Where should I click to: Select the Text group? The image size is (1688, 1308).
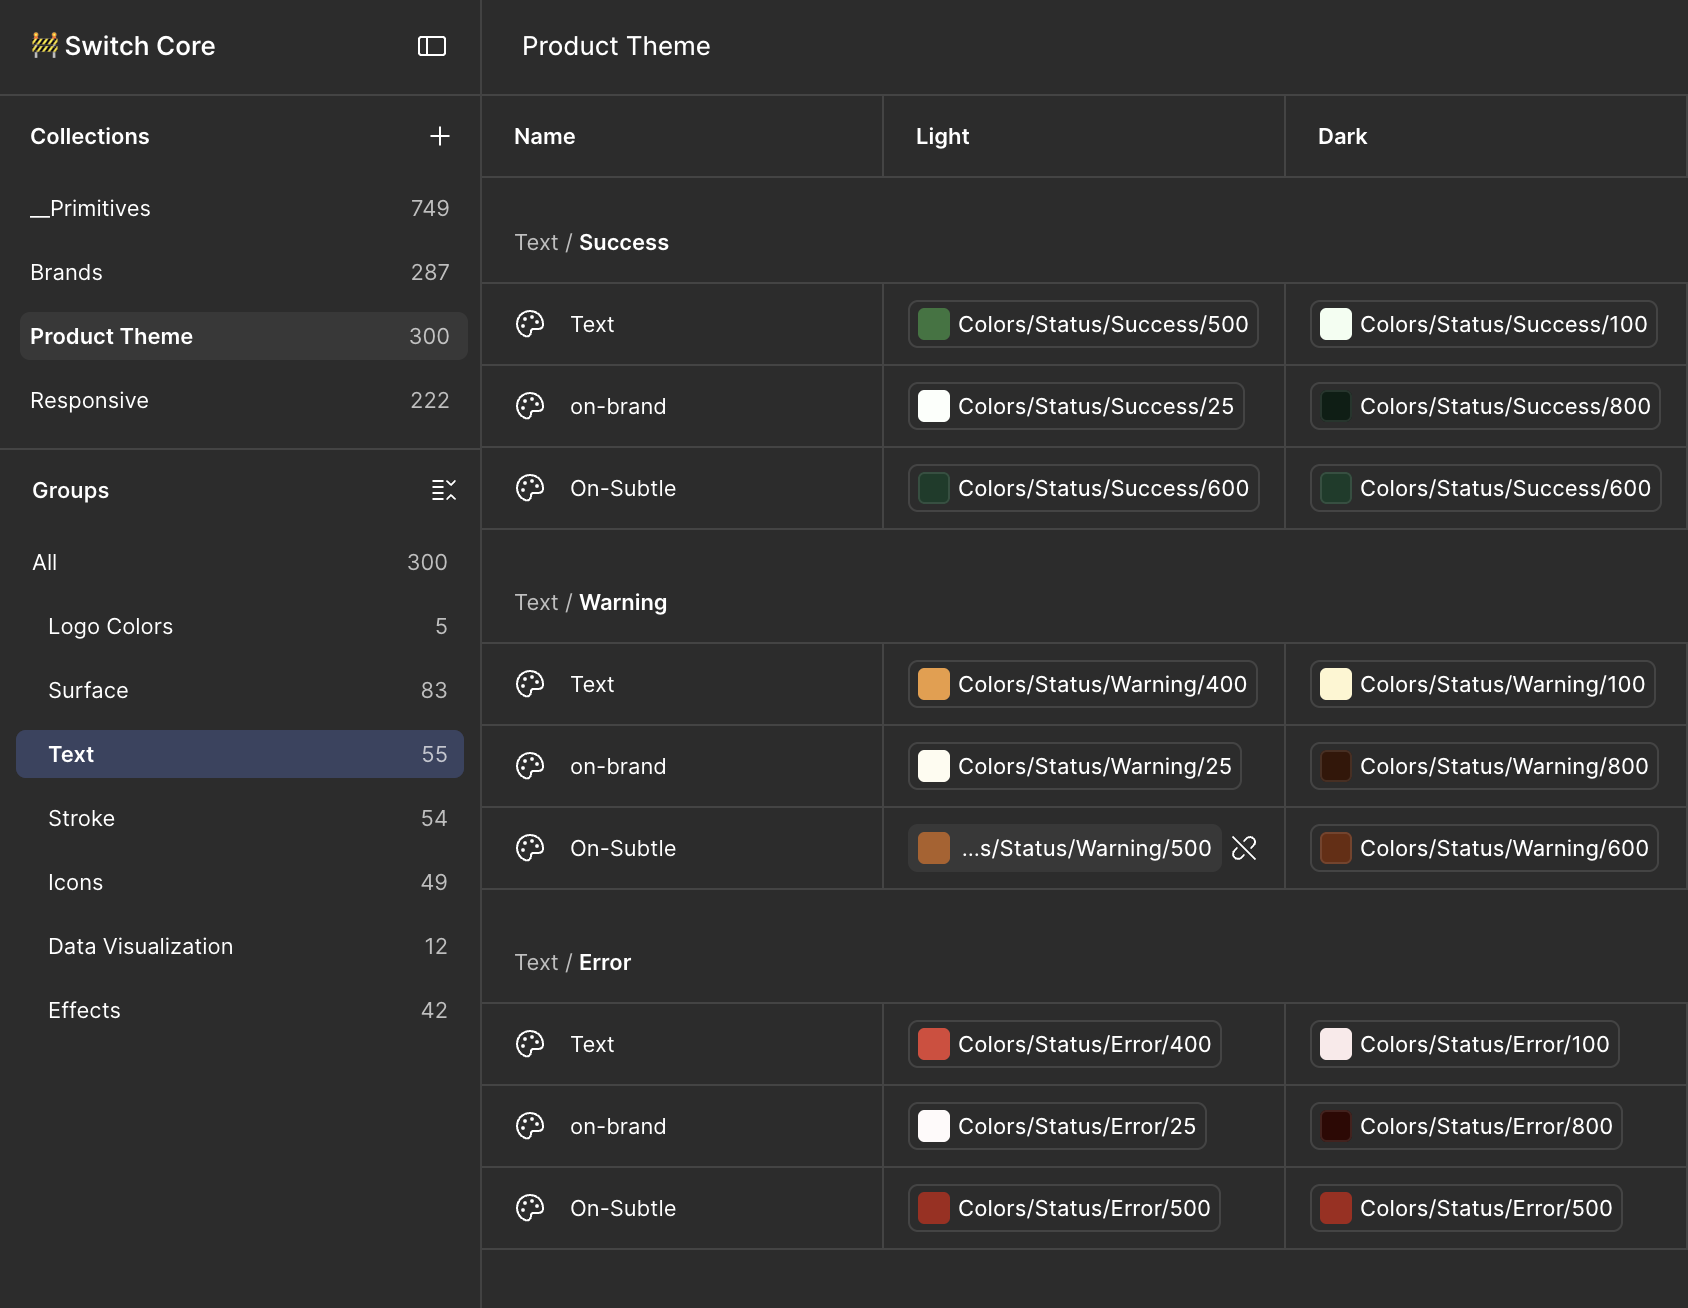click(x=240, y=754)
